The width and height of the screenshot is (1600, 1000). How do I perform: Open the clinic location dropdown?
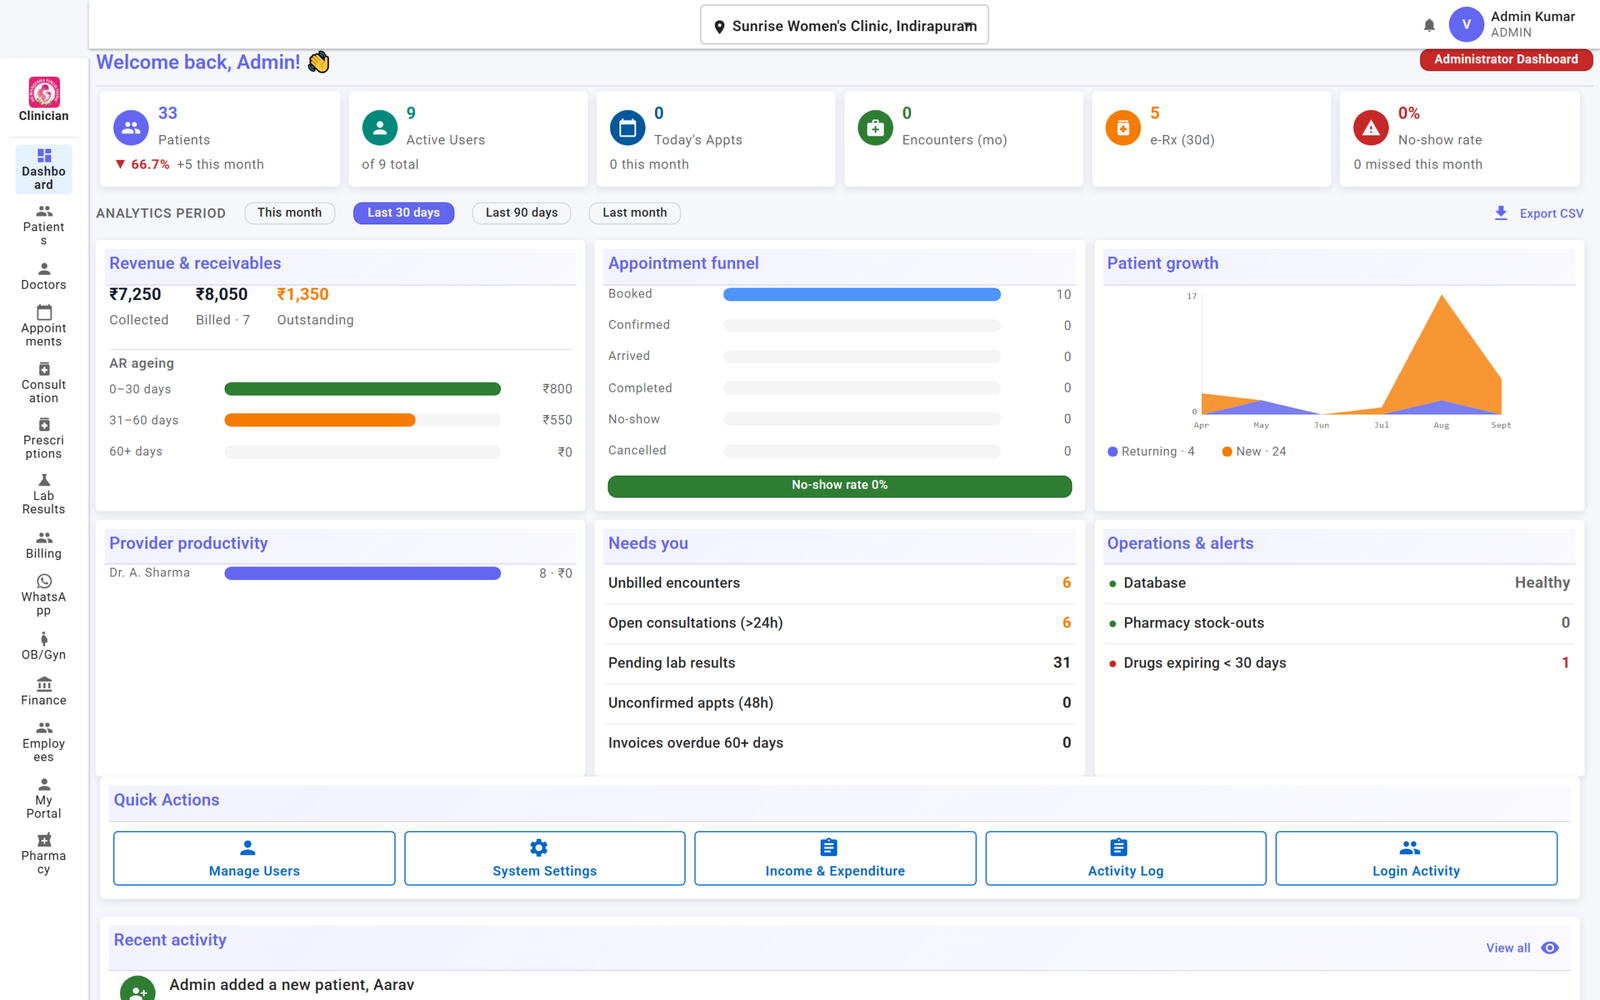pos(844,25)
